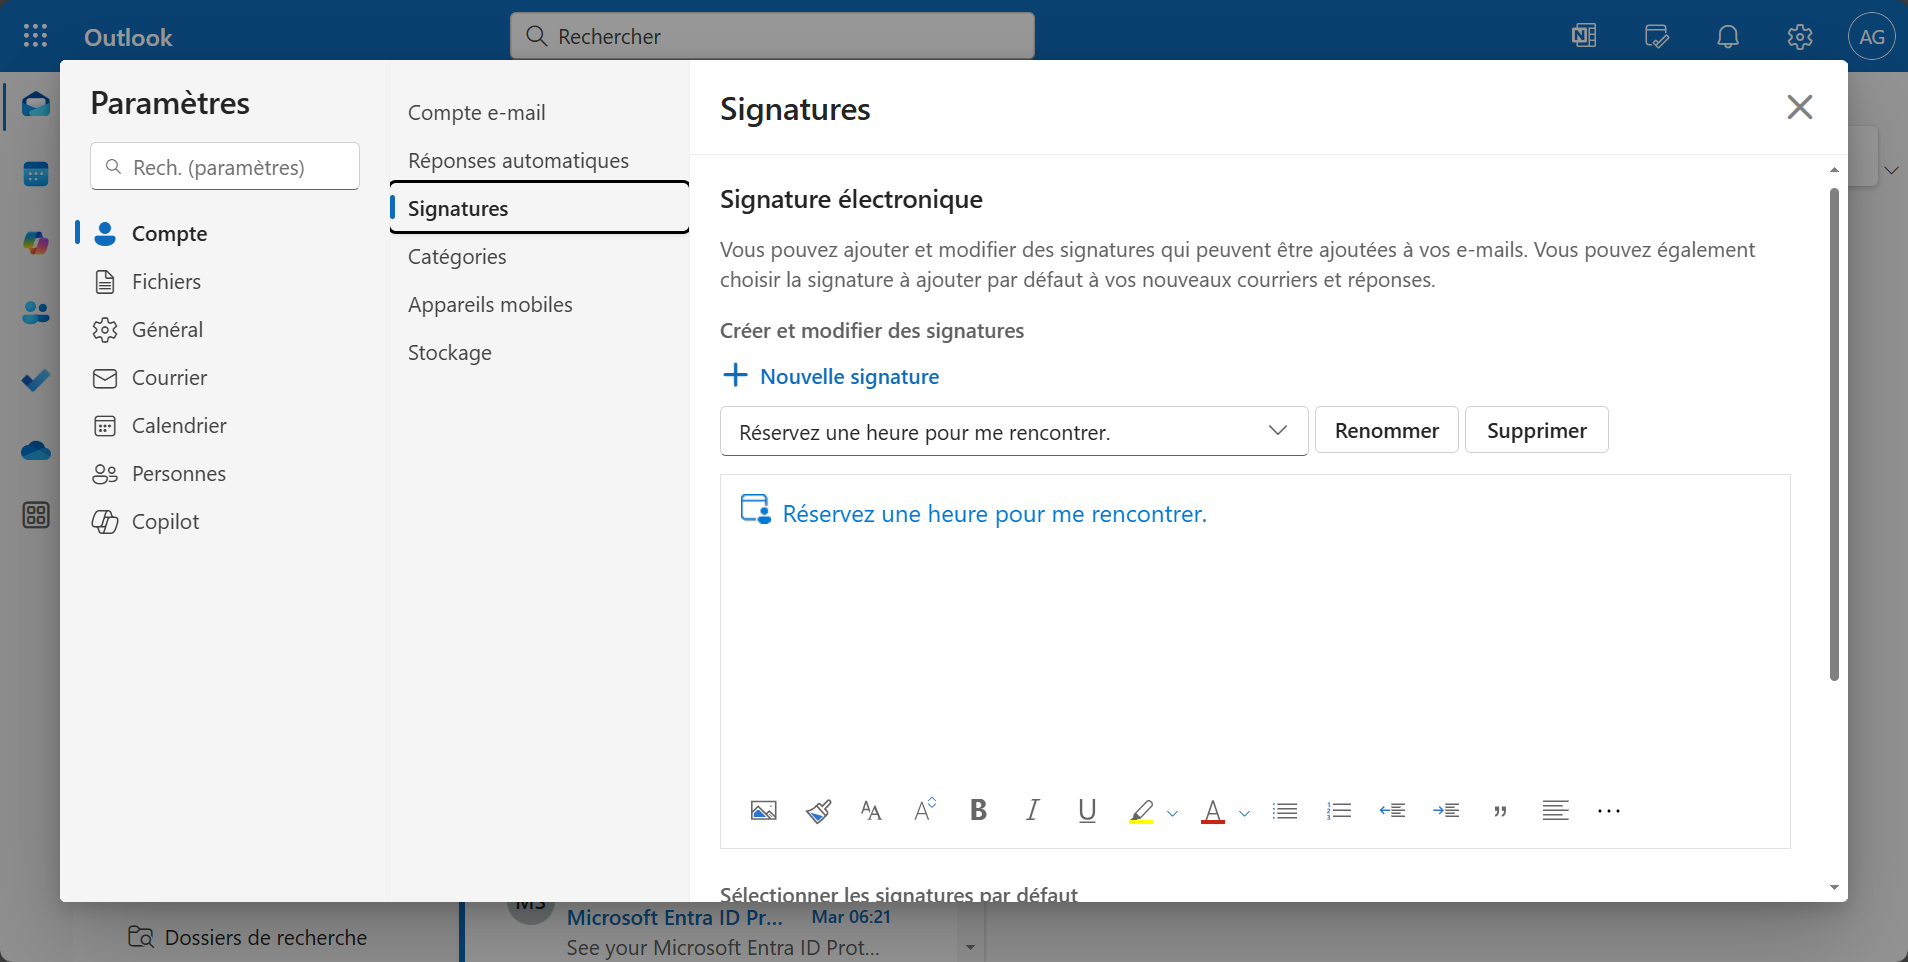
Task: Click the format painter brush icon
Action: click(818, 811)
